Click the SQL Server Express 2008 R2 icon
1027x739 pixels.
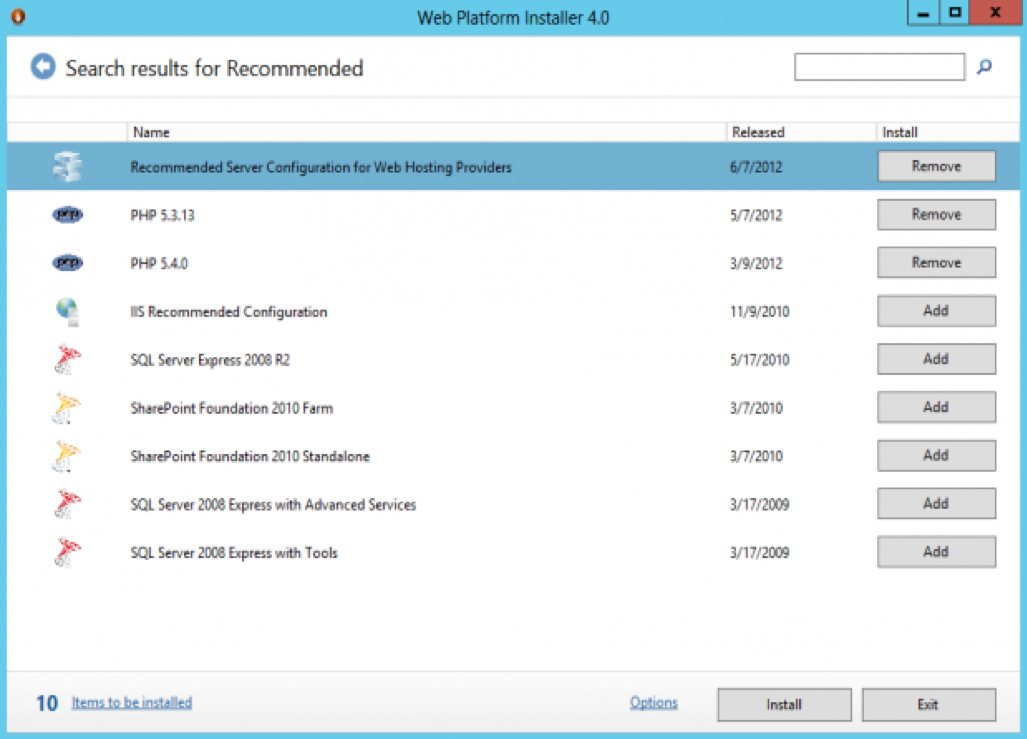click(x=67, y=359)
